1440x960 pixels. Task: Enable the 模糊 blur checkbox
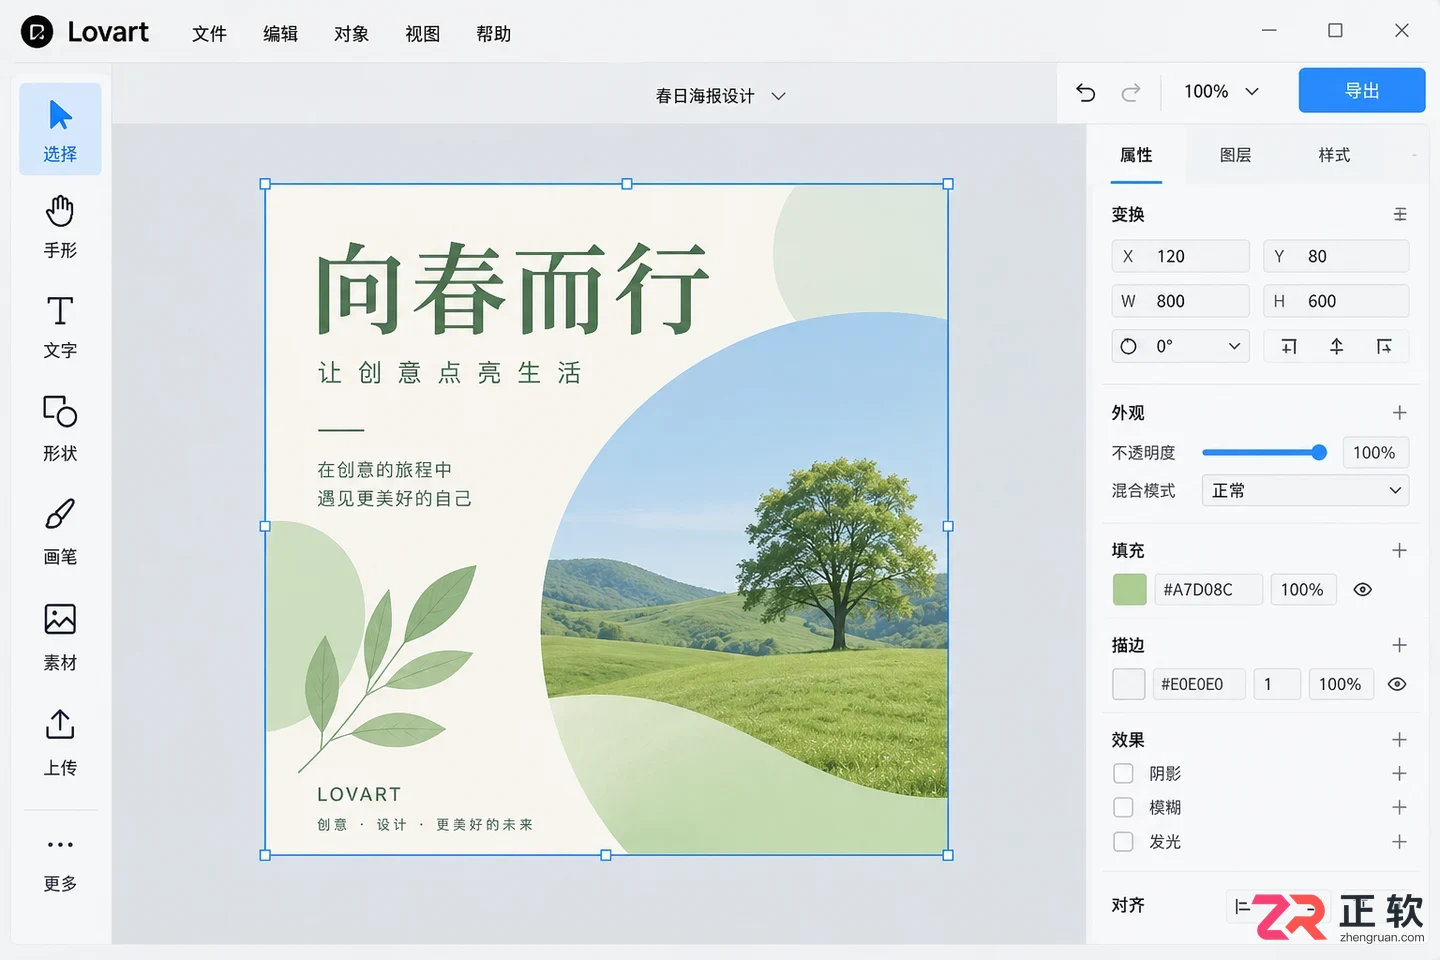click(1123, 808)
